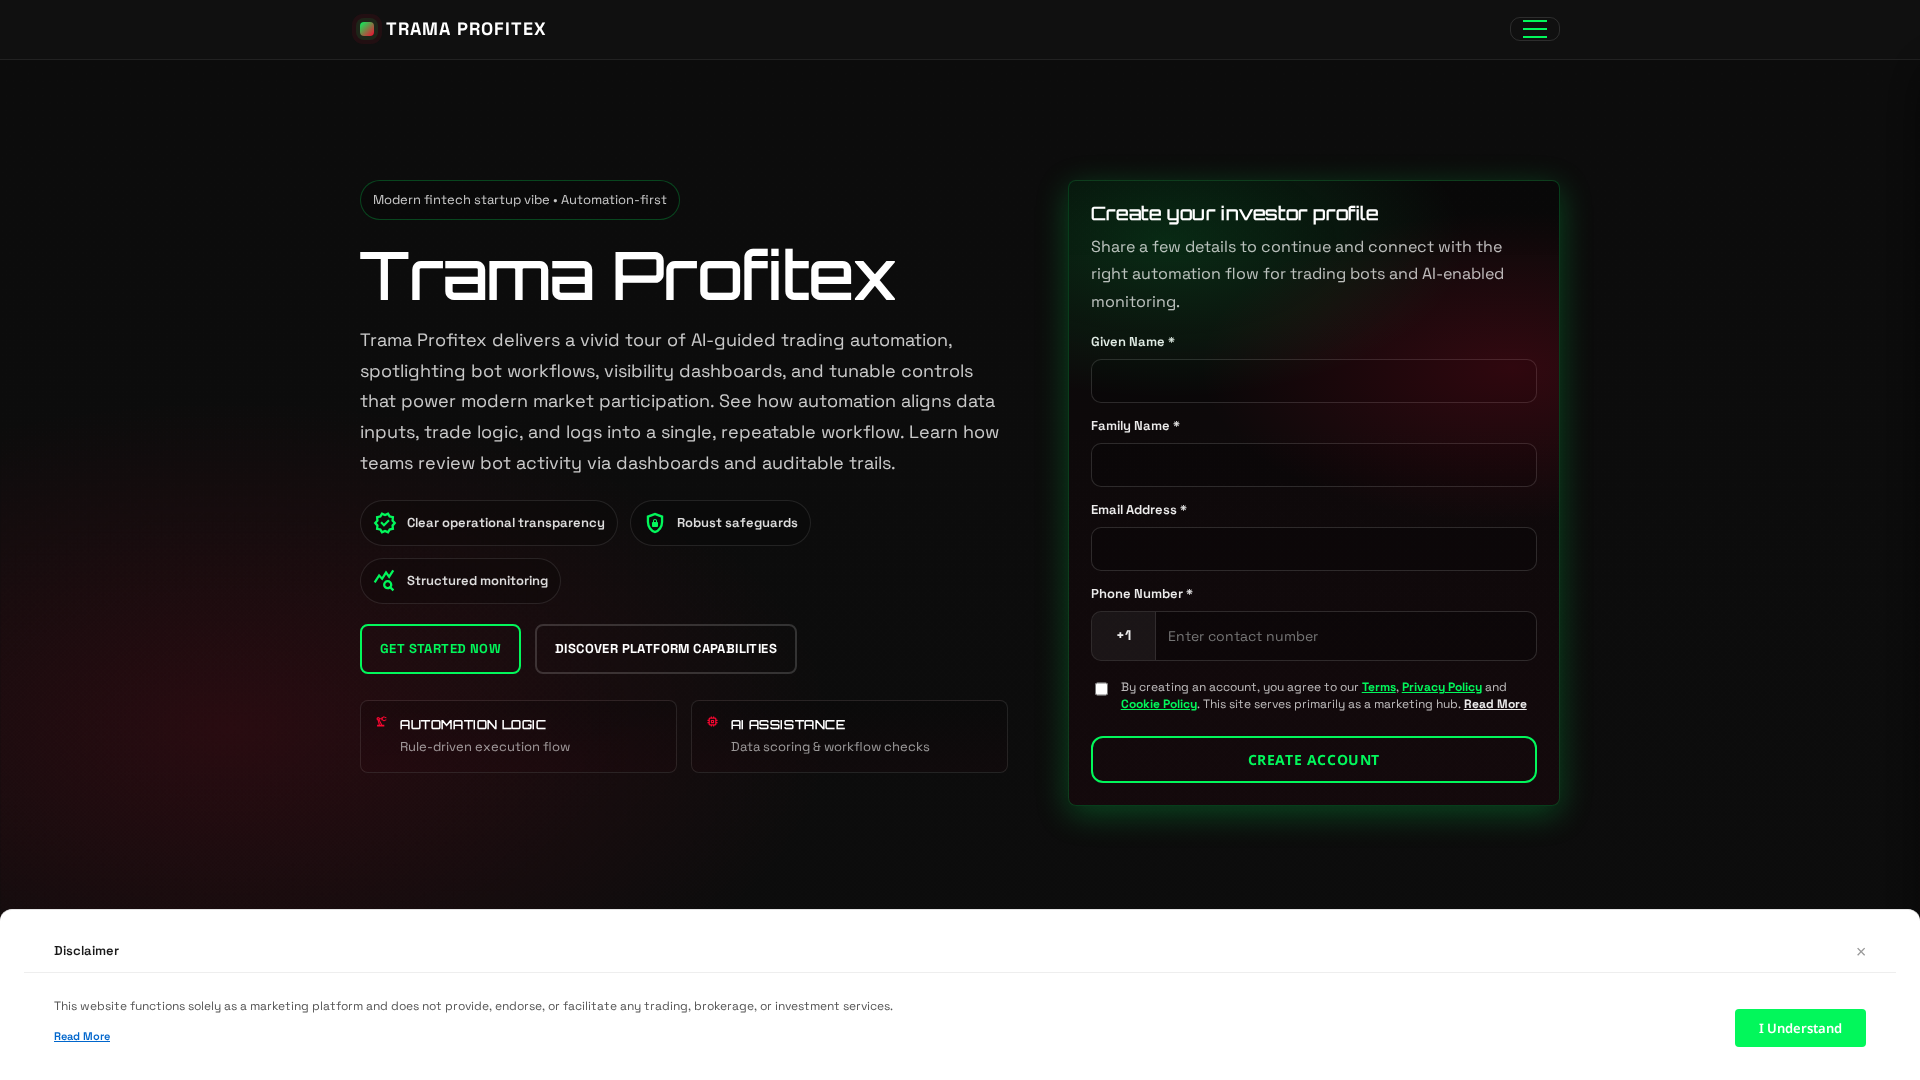Open the Terms link
The image size is (1920, 1080).
click(x=1378, y=687)
